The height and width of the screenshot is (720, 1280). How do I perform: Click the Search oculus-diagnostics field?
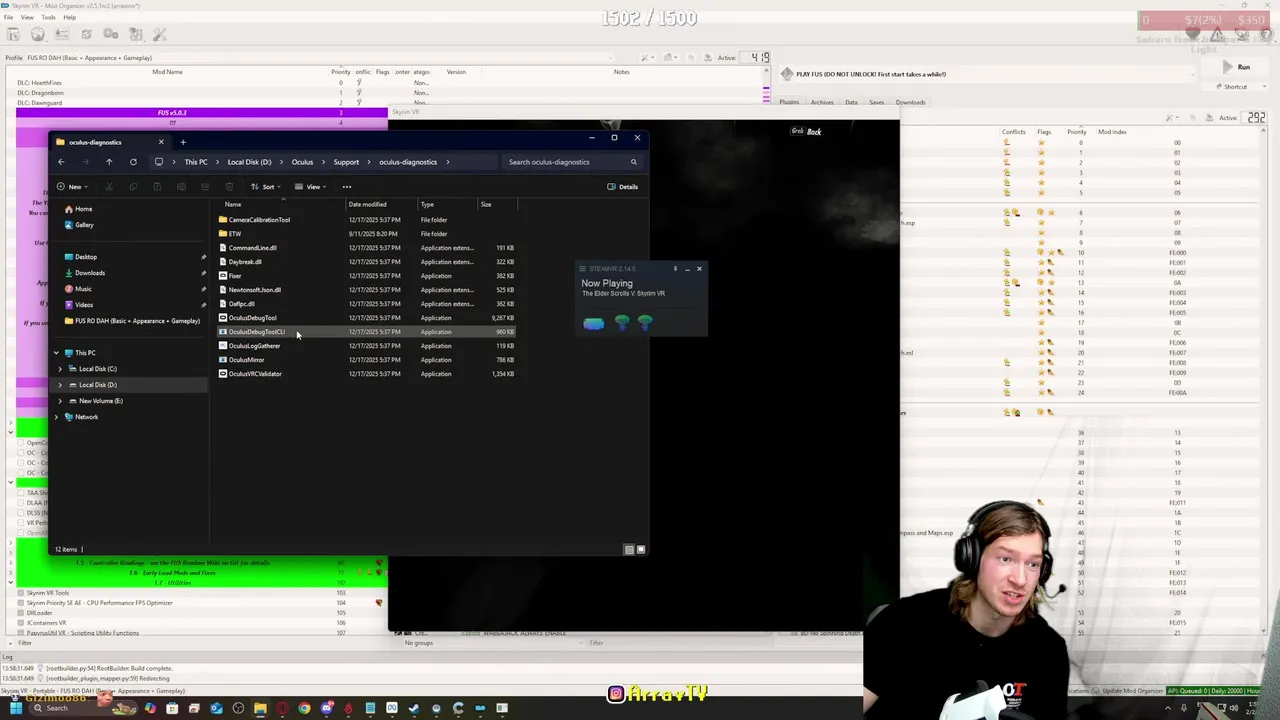point(572,162)
